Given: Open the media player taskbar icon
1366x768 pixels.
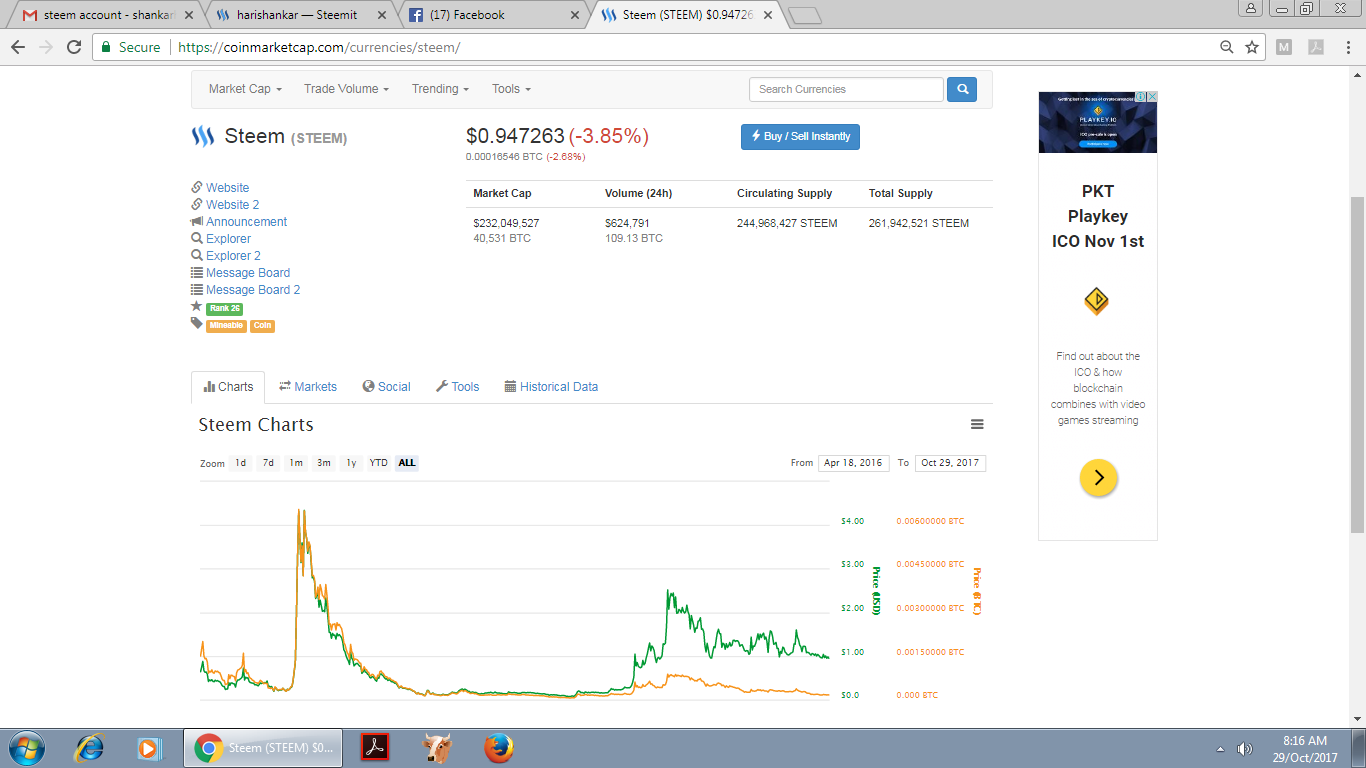Looking at the screenshot, I should (x=149, y=748).
